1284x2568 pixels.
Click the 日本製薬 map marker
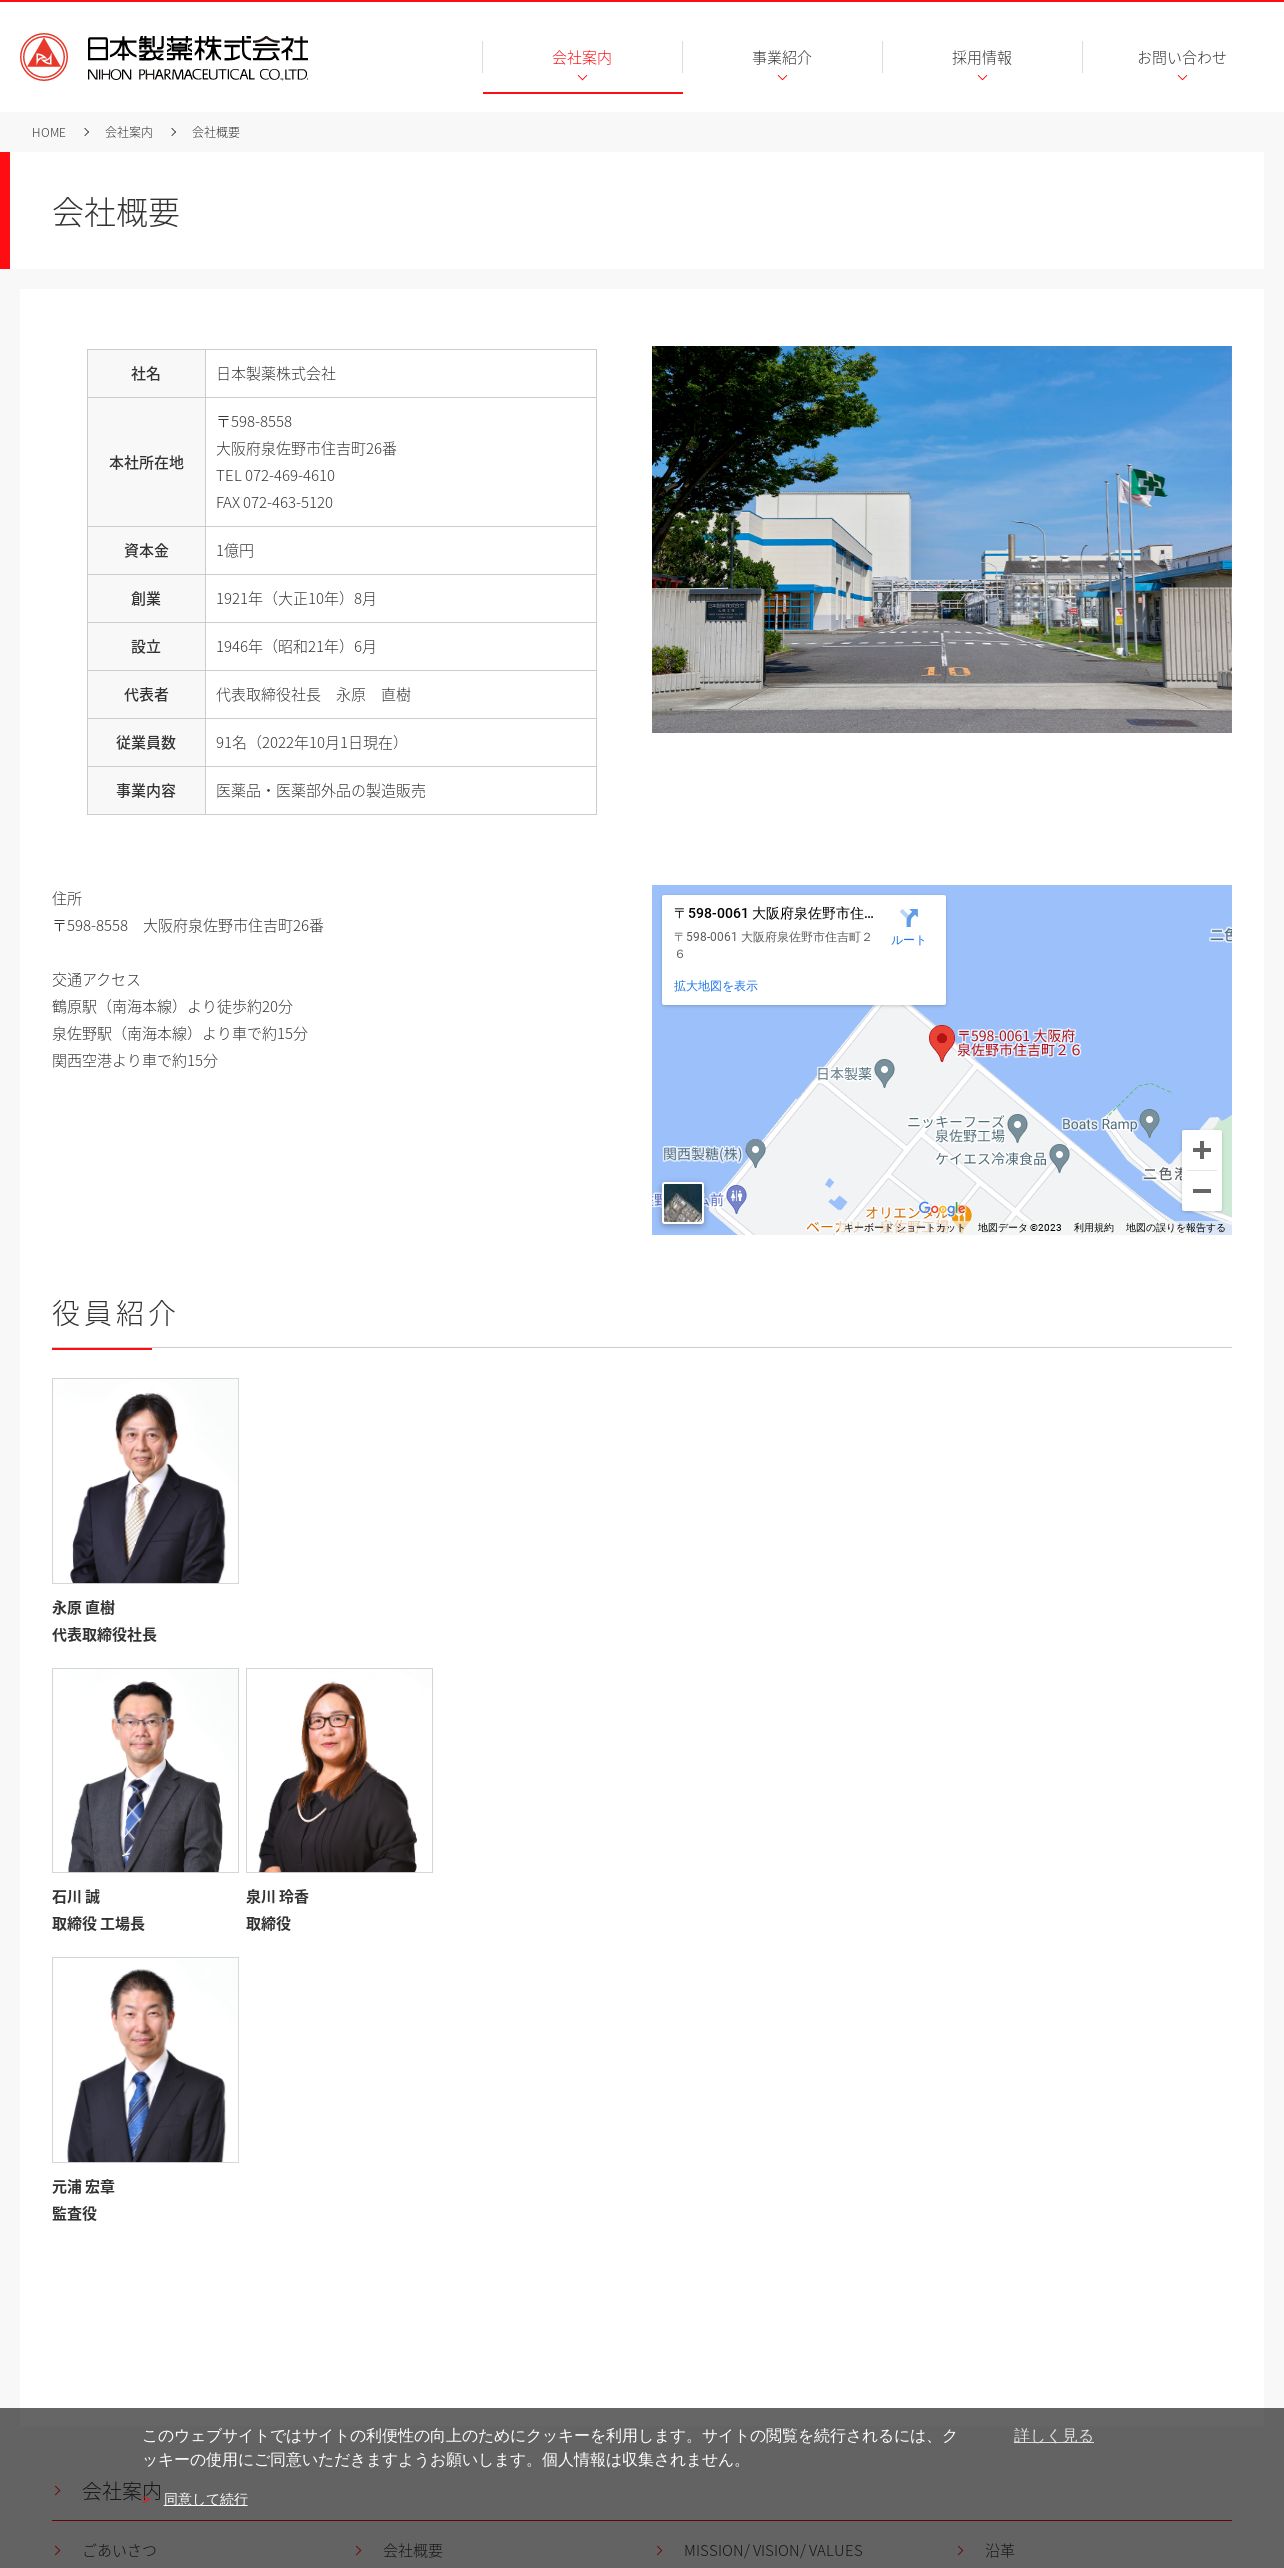(885, 1073)
